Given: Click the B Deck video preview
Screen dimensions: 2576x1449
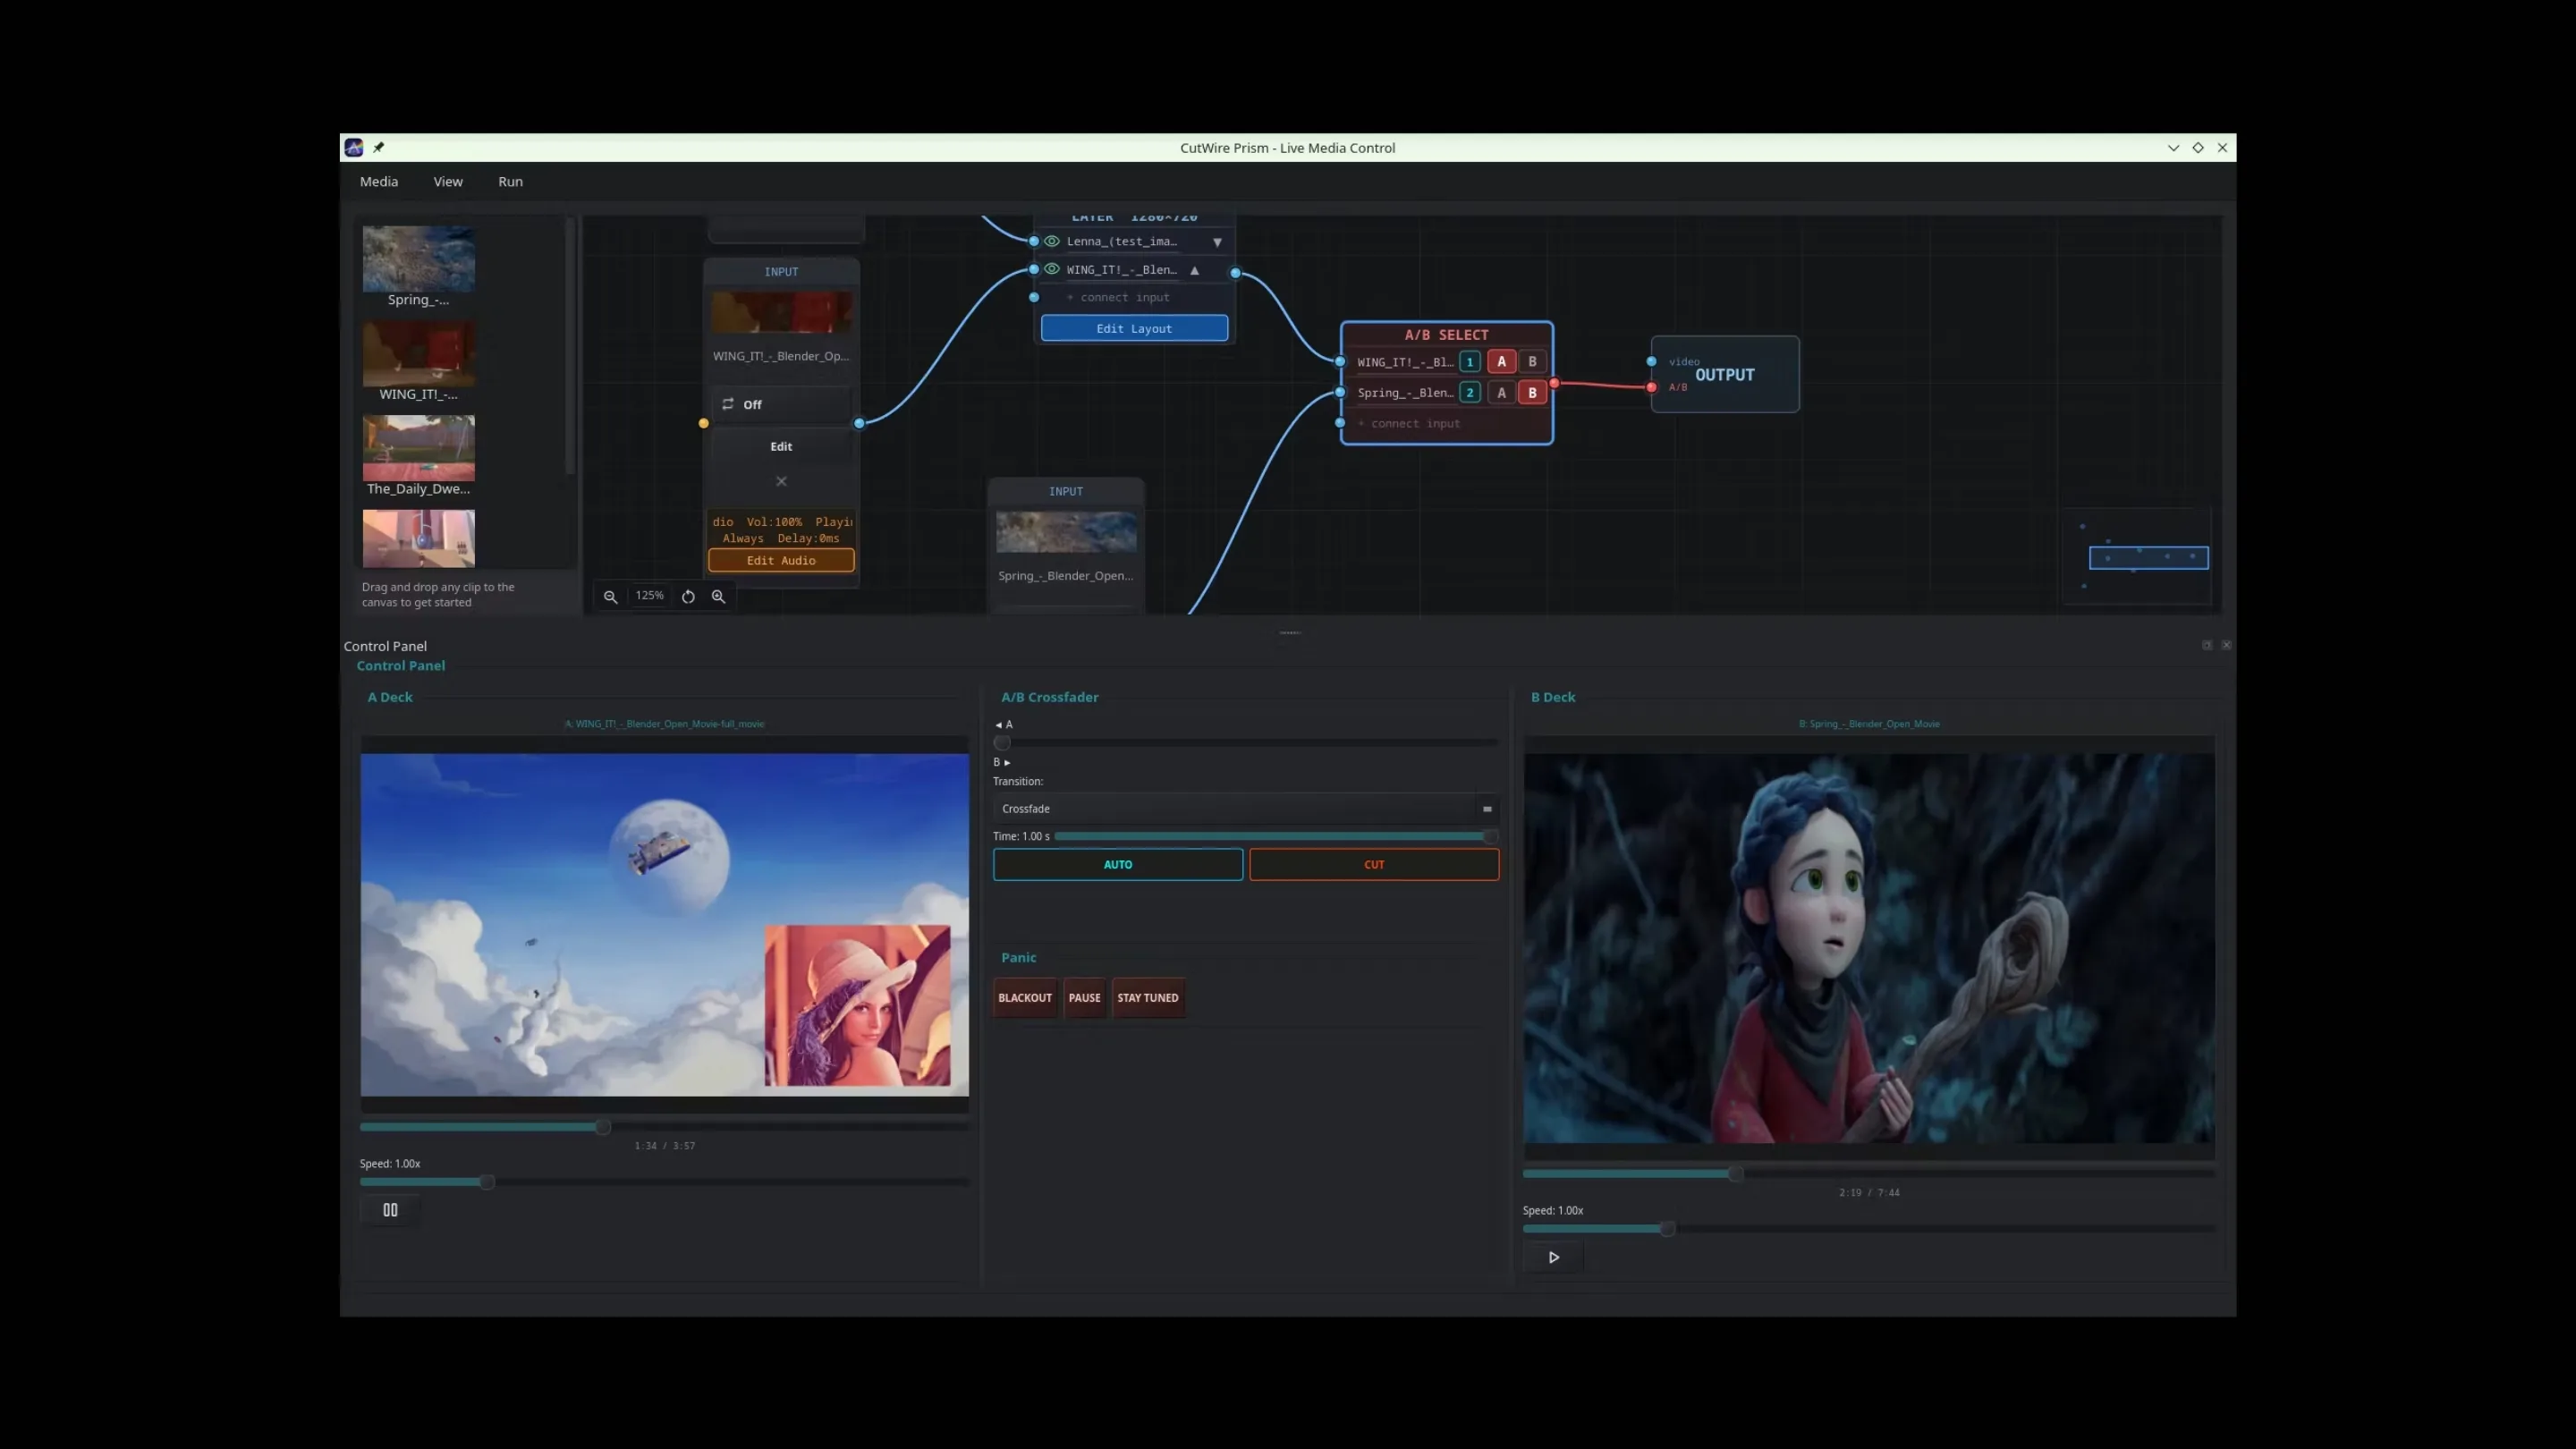Looking at the screenshot, I should [1869, 948].
